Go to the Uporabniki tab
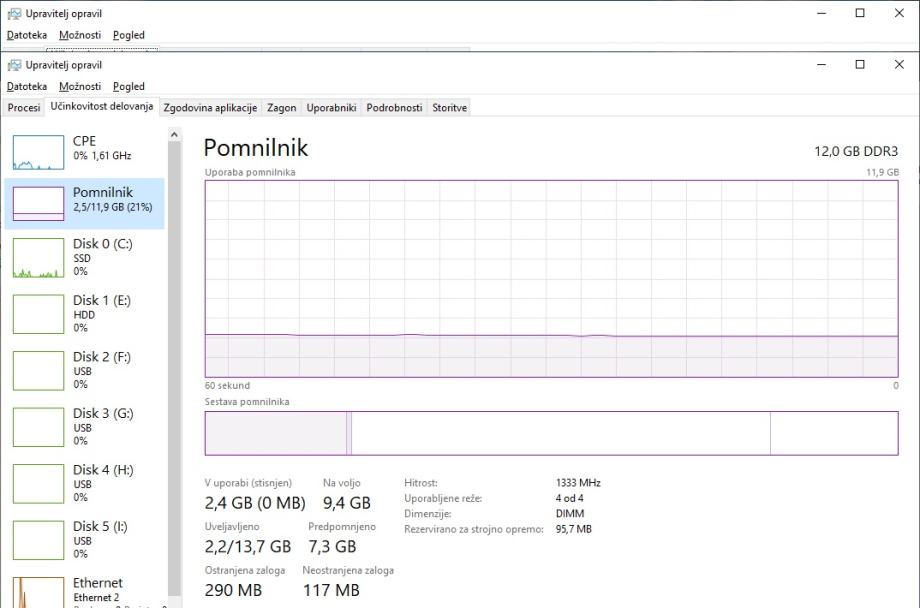The image size is (920, 608). [x=331, y=108]
